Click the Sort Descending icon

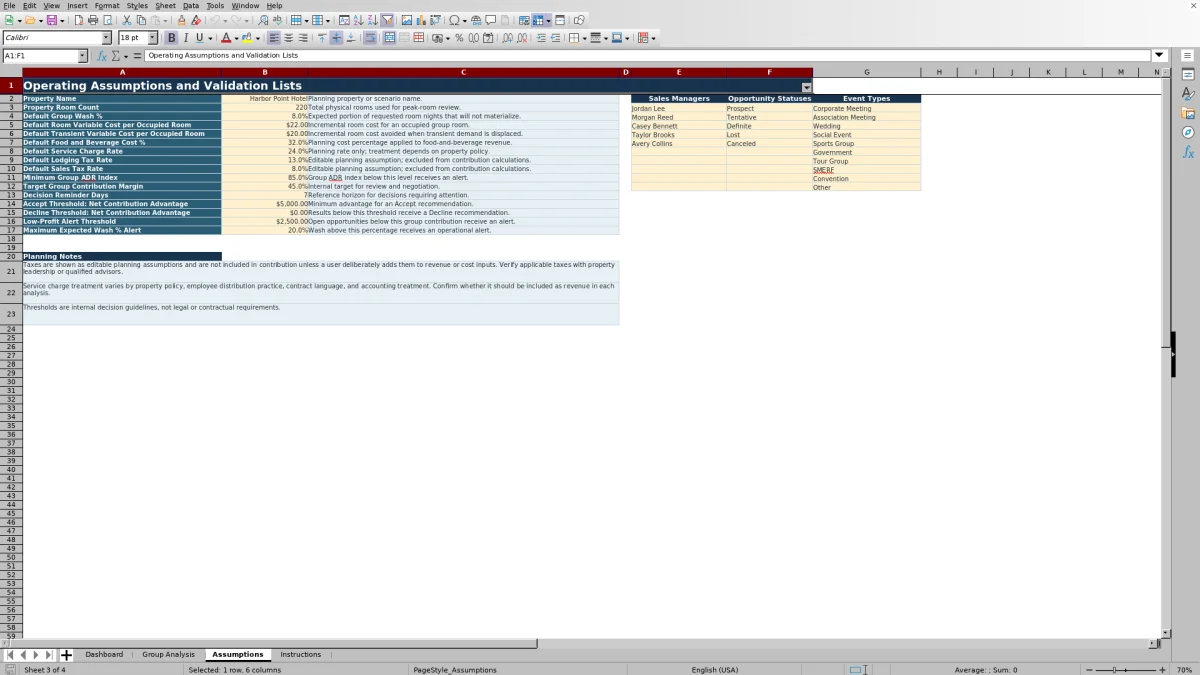tap(372, 20)
